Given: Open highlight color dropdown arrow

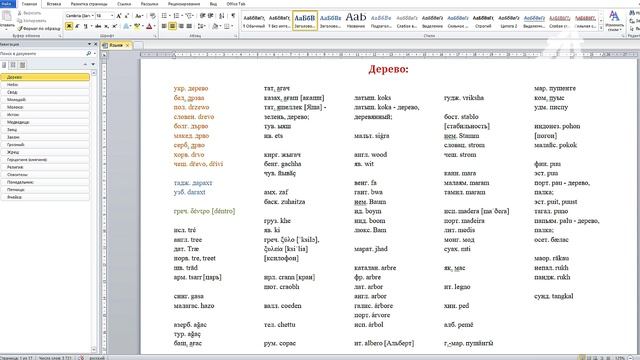Looking at the screenshot, I should [142, 26].
